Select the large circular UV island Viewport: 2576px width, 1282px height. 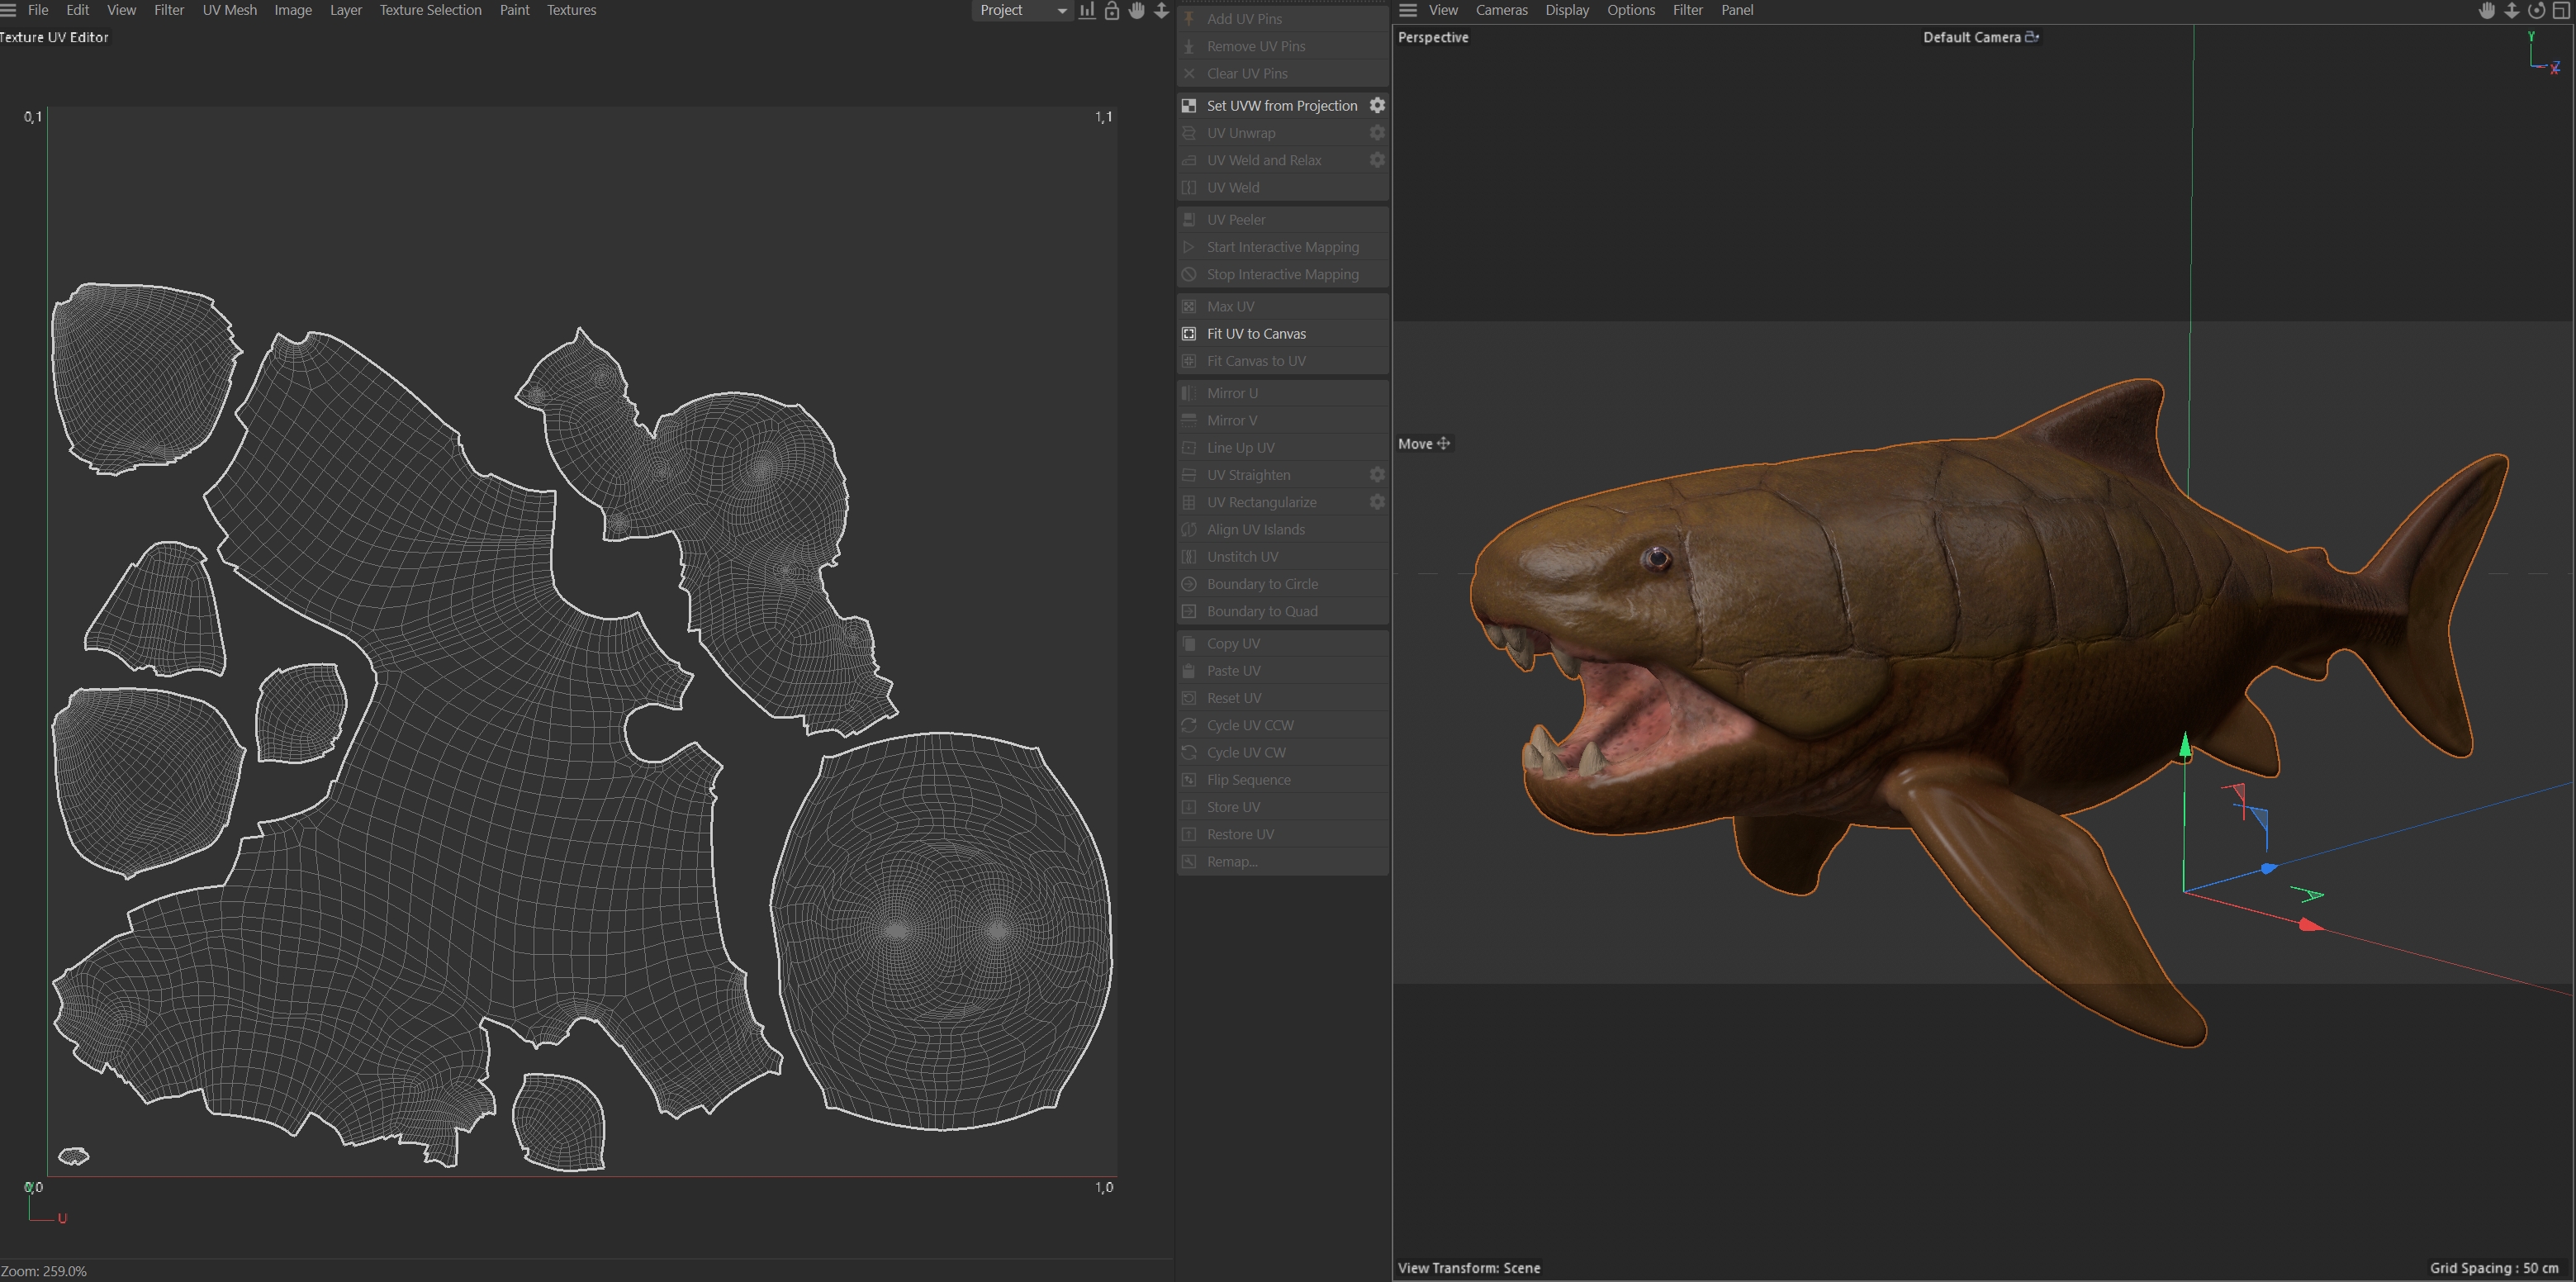point(940,930)
